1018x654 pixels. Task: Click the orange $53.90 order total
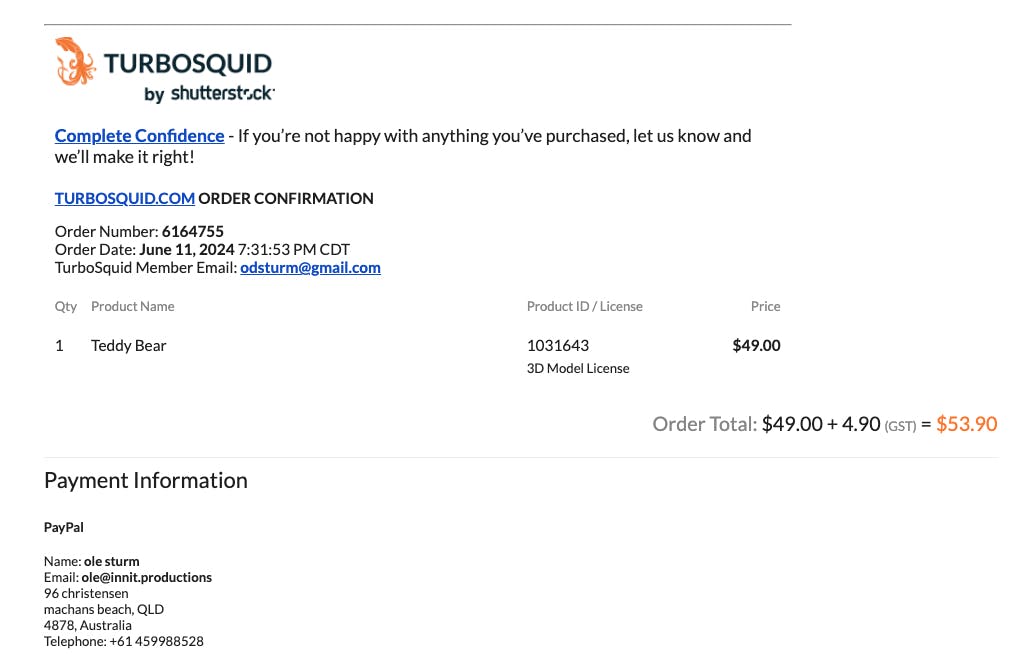[x=966, y=424]
